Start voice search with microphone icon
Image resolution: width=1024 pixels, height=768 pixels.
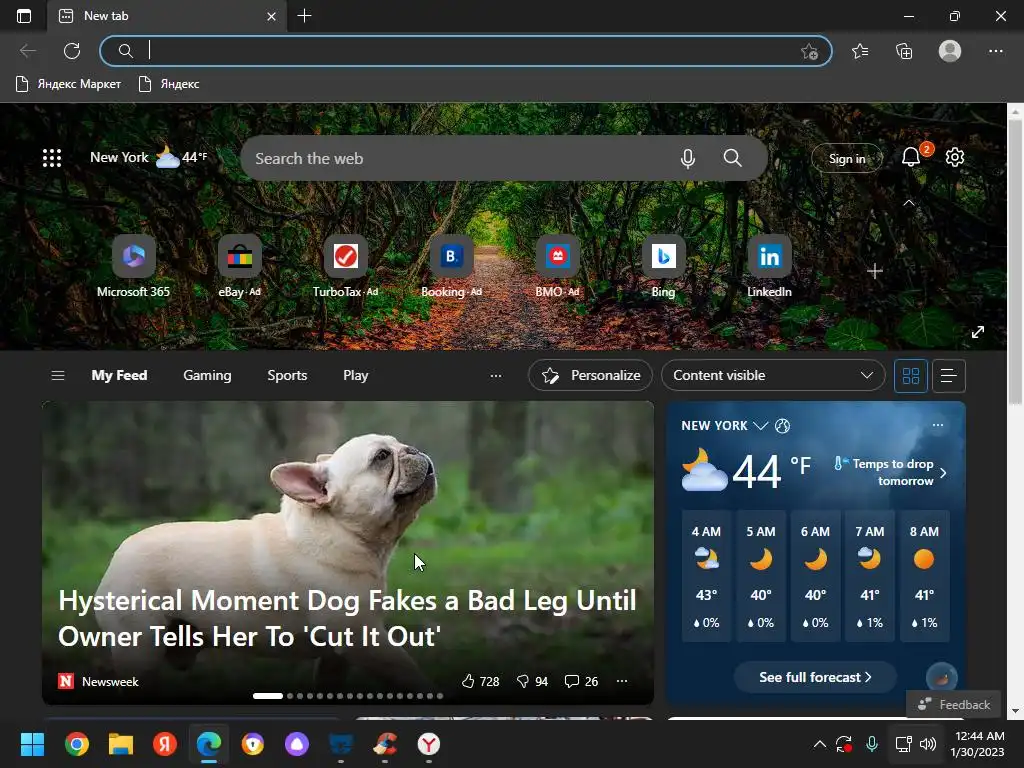point(688,158)
